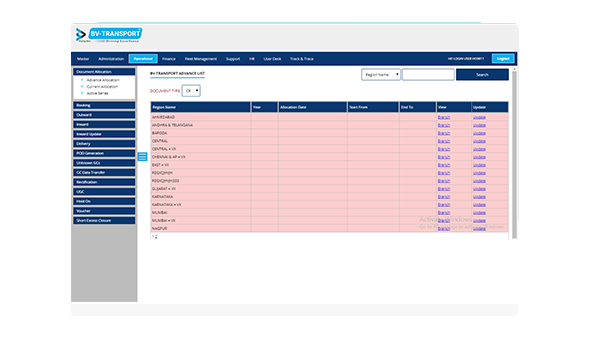590x360 pixels.
Task: Expand the Booking sidebar section
Action: pos(104,105)
